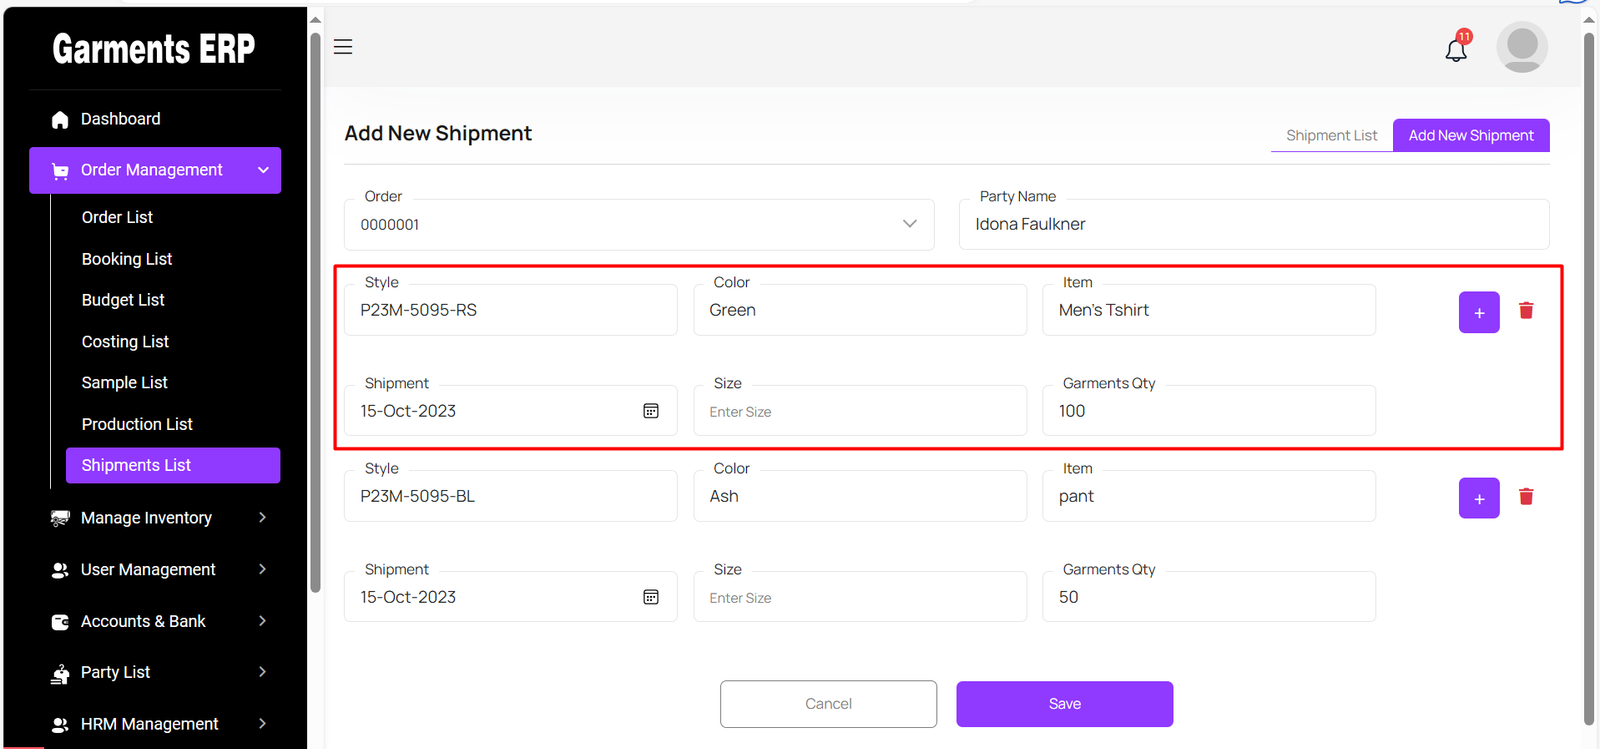The width and height of the screenshot is (1600, 749).
Task: Click the Size field in the first row
Action: [x=860, y=412]
